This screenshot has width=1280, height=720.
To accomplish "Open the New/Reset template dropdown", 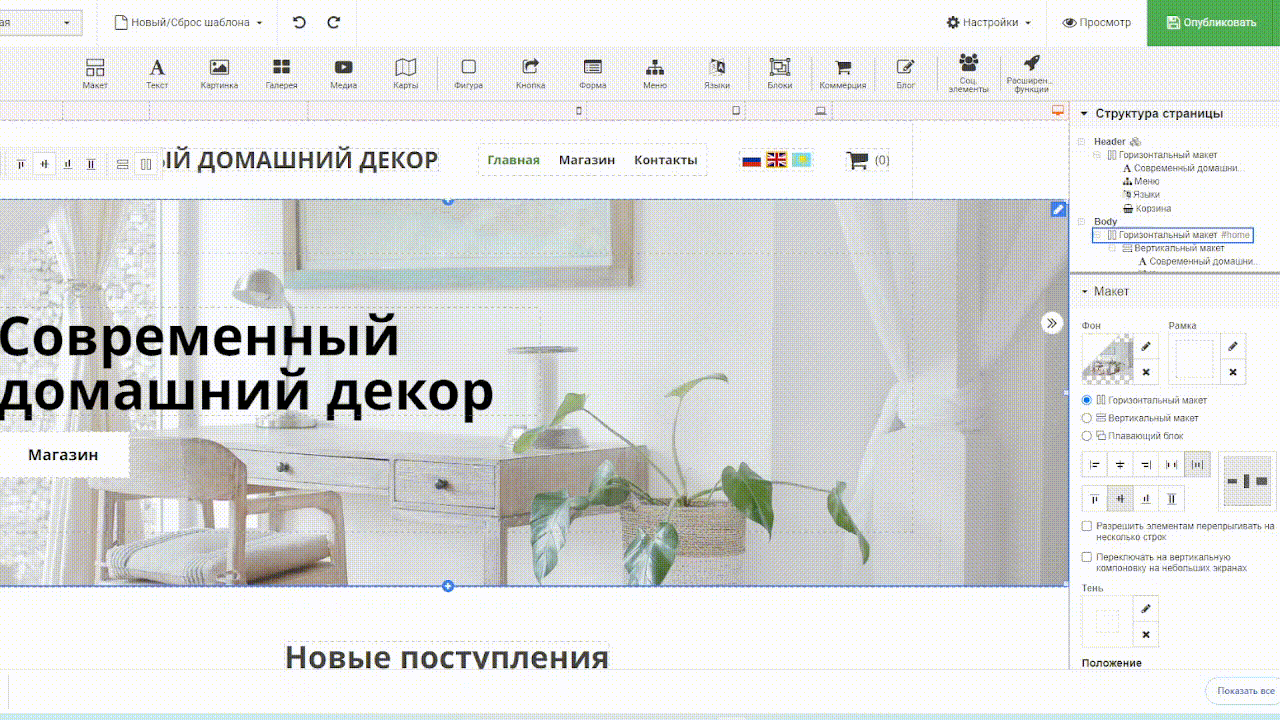I will tap(189, 22).
